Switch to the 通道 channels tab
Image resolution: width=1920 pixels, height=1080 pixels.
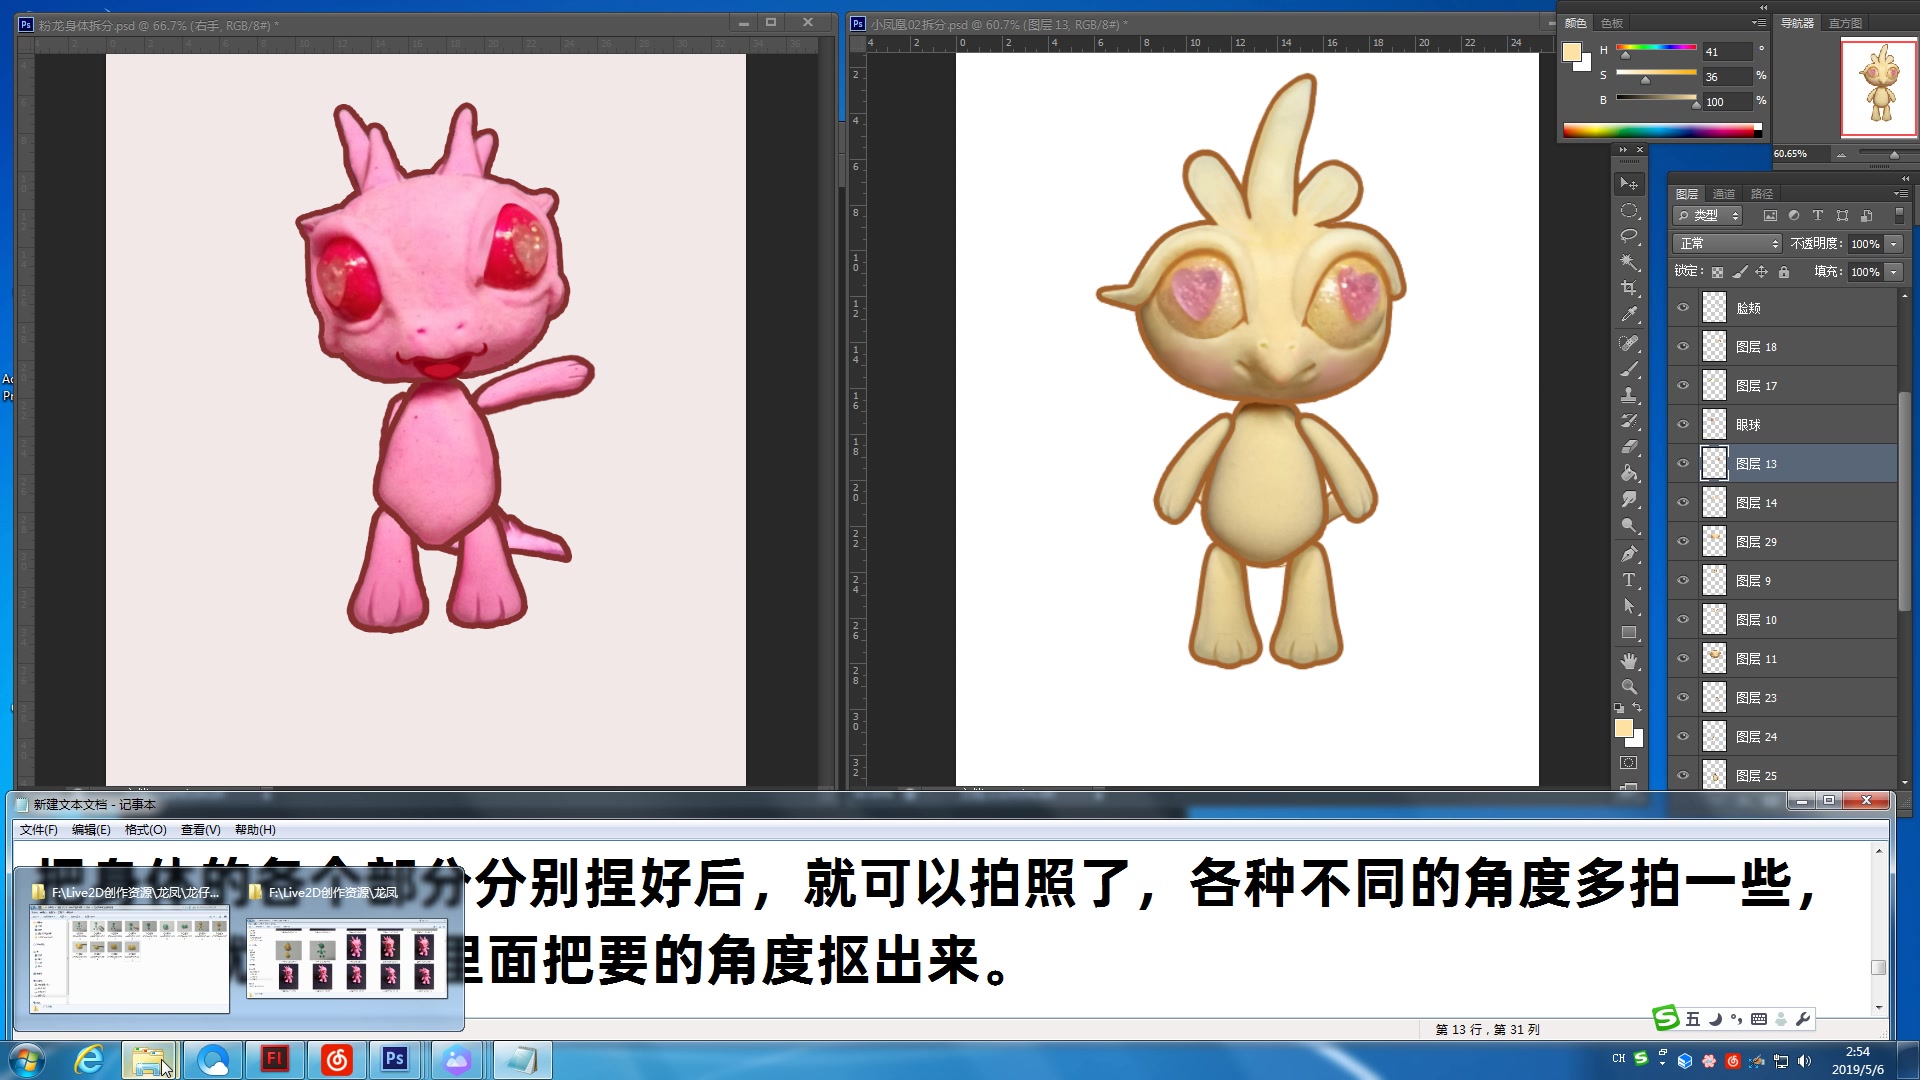(x=1724, y=194)
